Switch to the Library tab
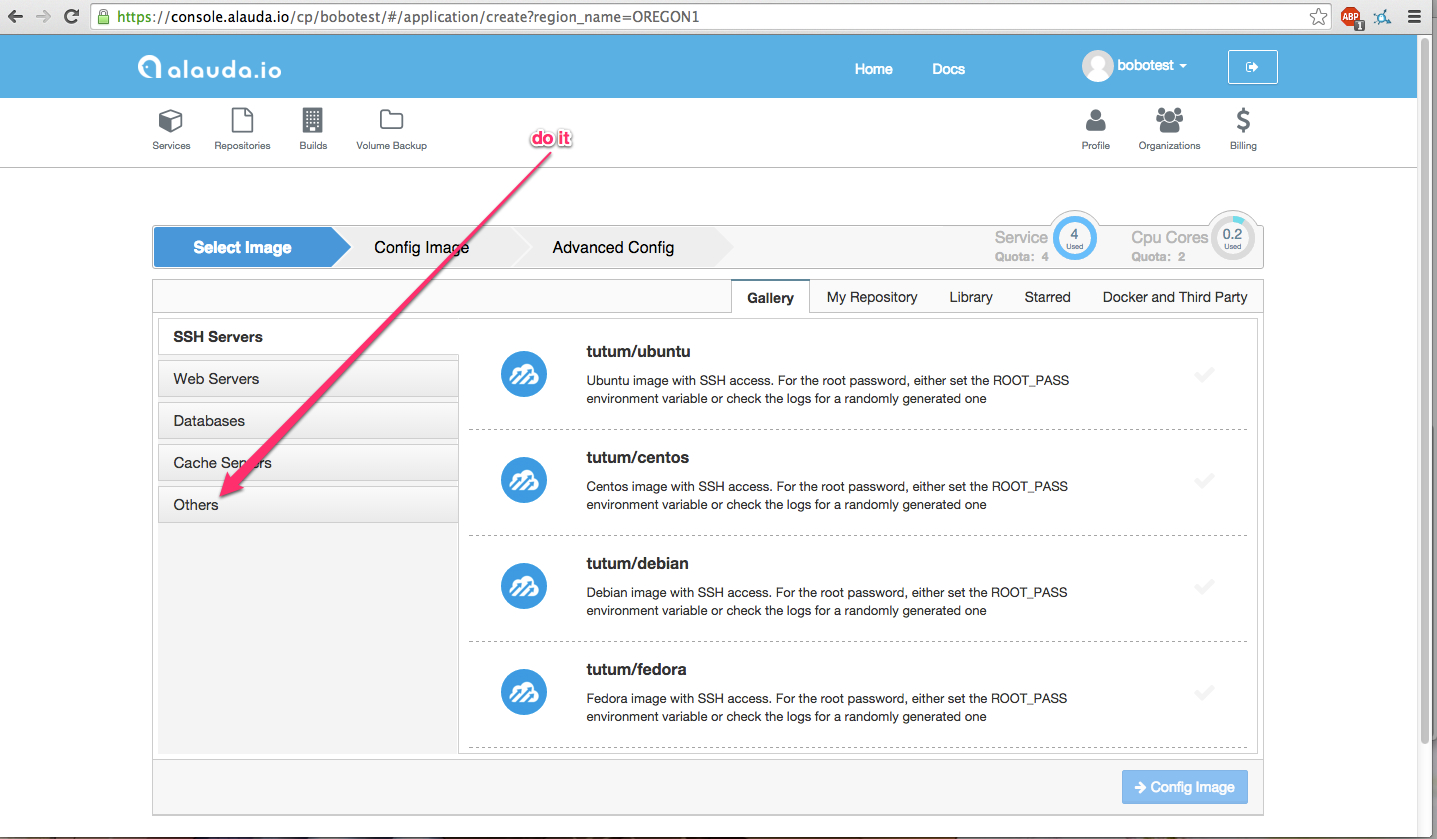The width and height of the screenshot is (1437, 839). coord(971,297)
